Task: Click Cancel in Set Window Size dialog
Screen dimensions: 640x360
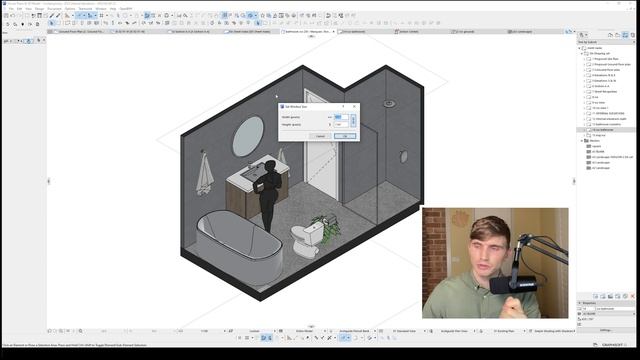Action: click(320, 136)
